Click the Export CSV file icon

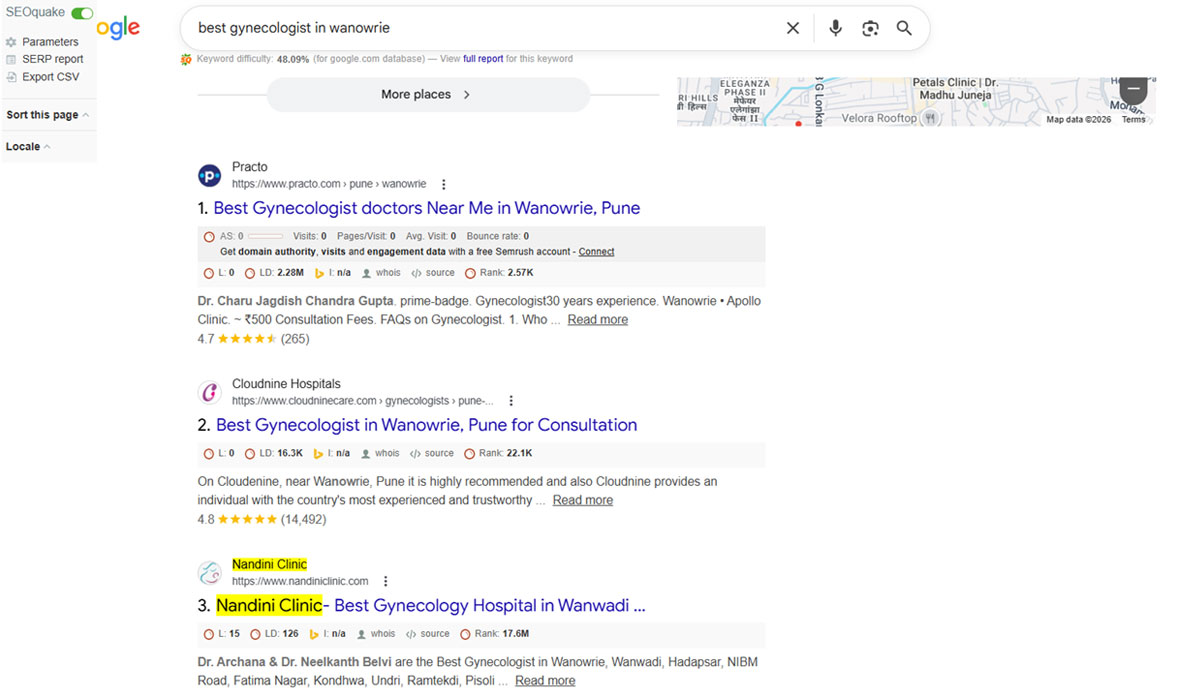(x=11, y=77)
